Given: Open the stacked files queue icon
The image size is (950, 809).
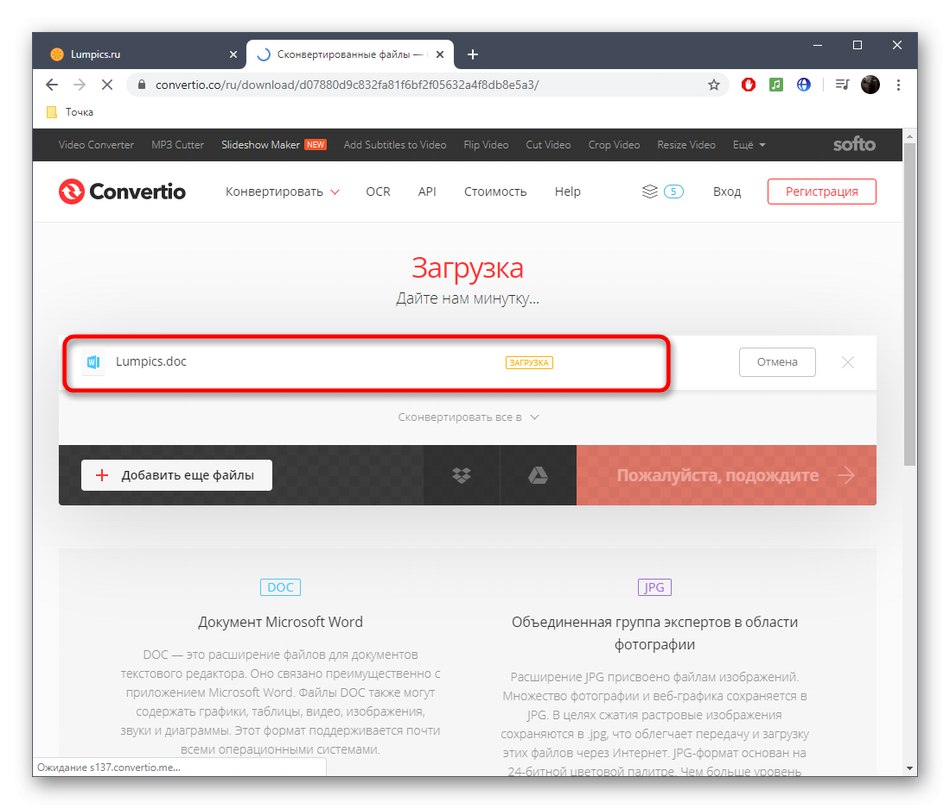Looking at the screenshot, I should (x=651, y=191).
